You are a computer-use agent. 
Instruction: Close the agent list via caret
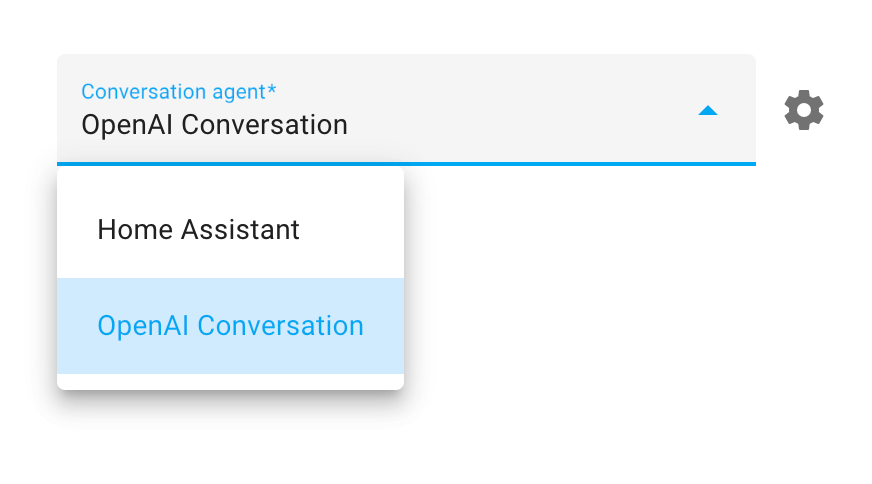707,111
